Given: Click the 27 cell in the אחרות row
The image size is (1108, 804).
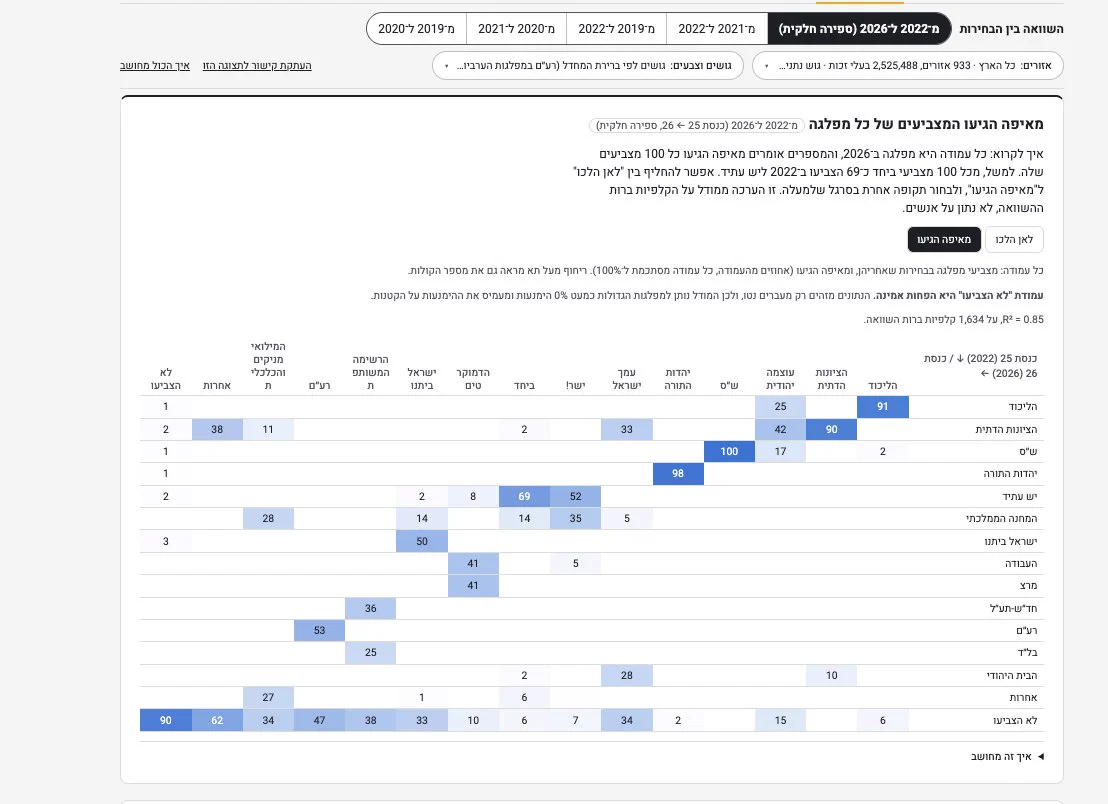Looking at the screenshot, I should point(268,697).
